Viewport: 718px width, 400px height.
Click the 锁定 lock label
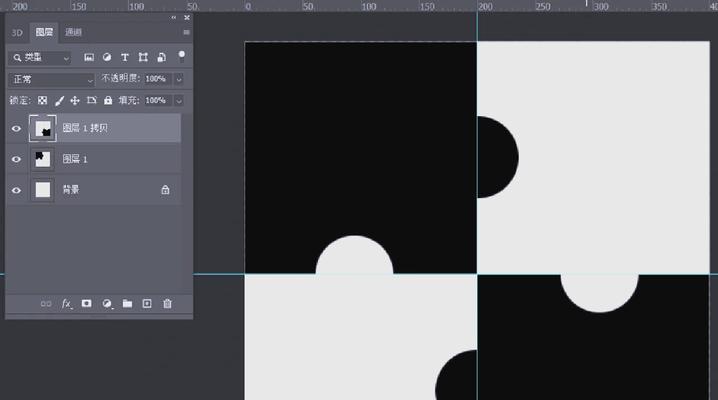point(20,100)
